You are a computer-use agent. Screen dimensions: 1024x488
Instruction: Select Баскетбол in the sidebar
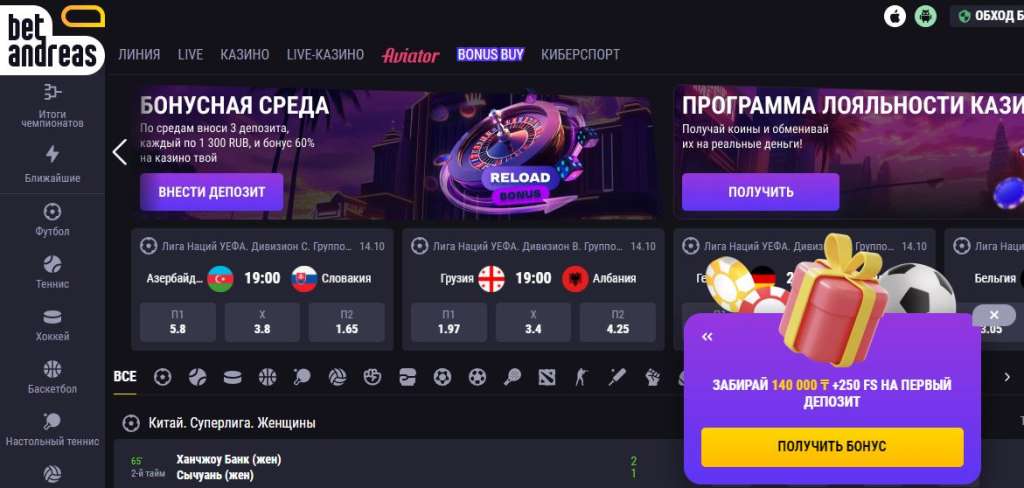click(52, 378)
